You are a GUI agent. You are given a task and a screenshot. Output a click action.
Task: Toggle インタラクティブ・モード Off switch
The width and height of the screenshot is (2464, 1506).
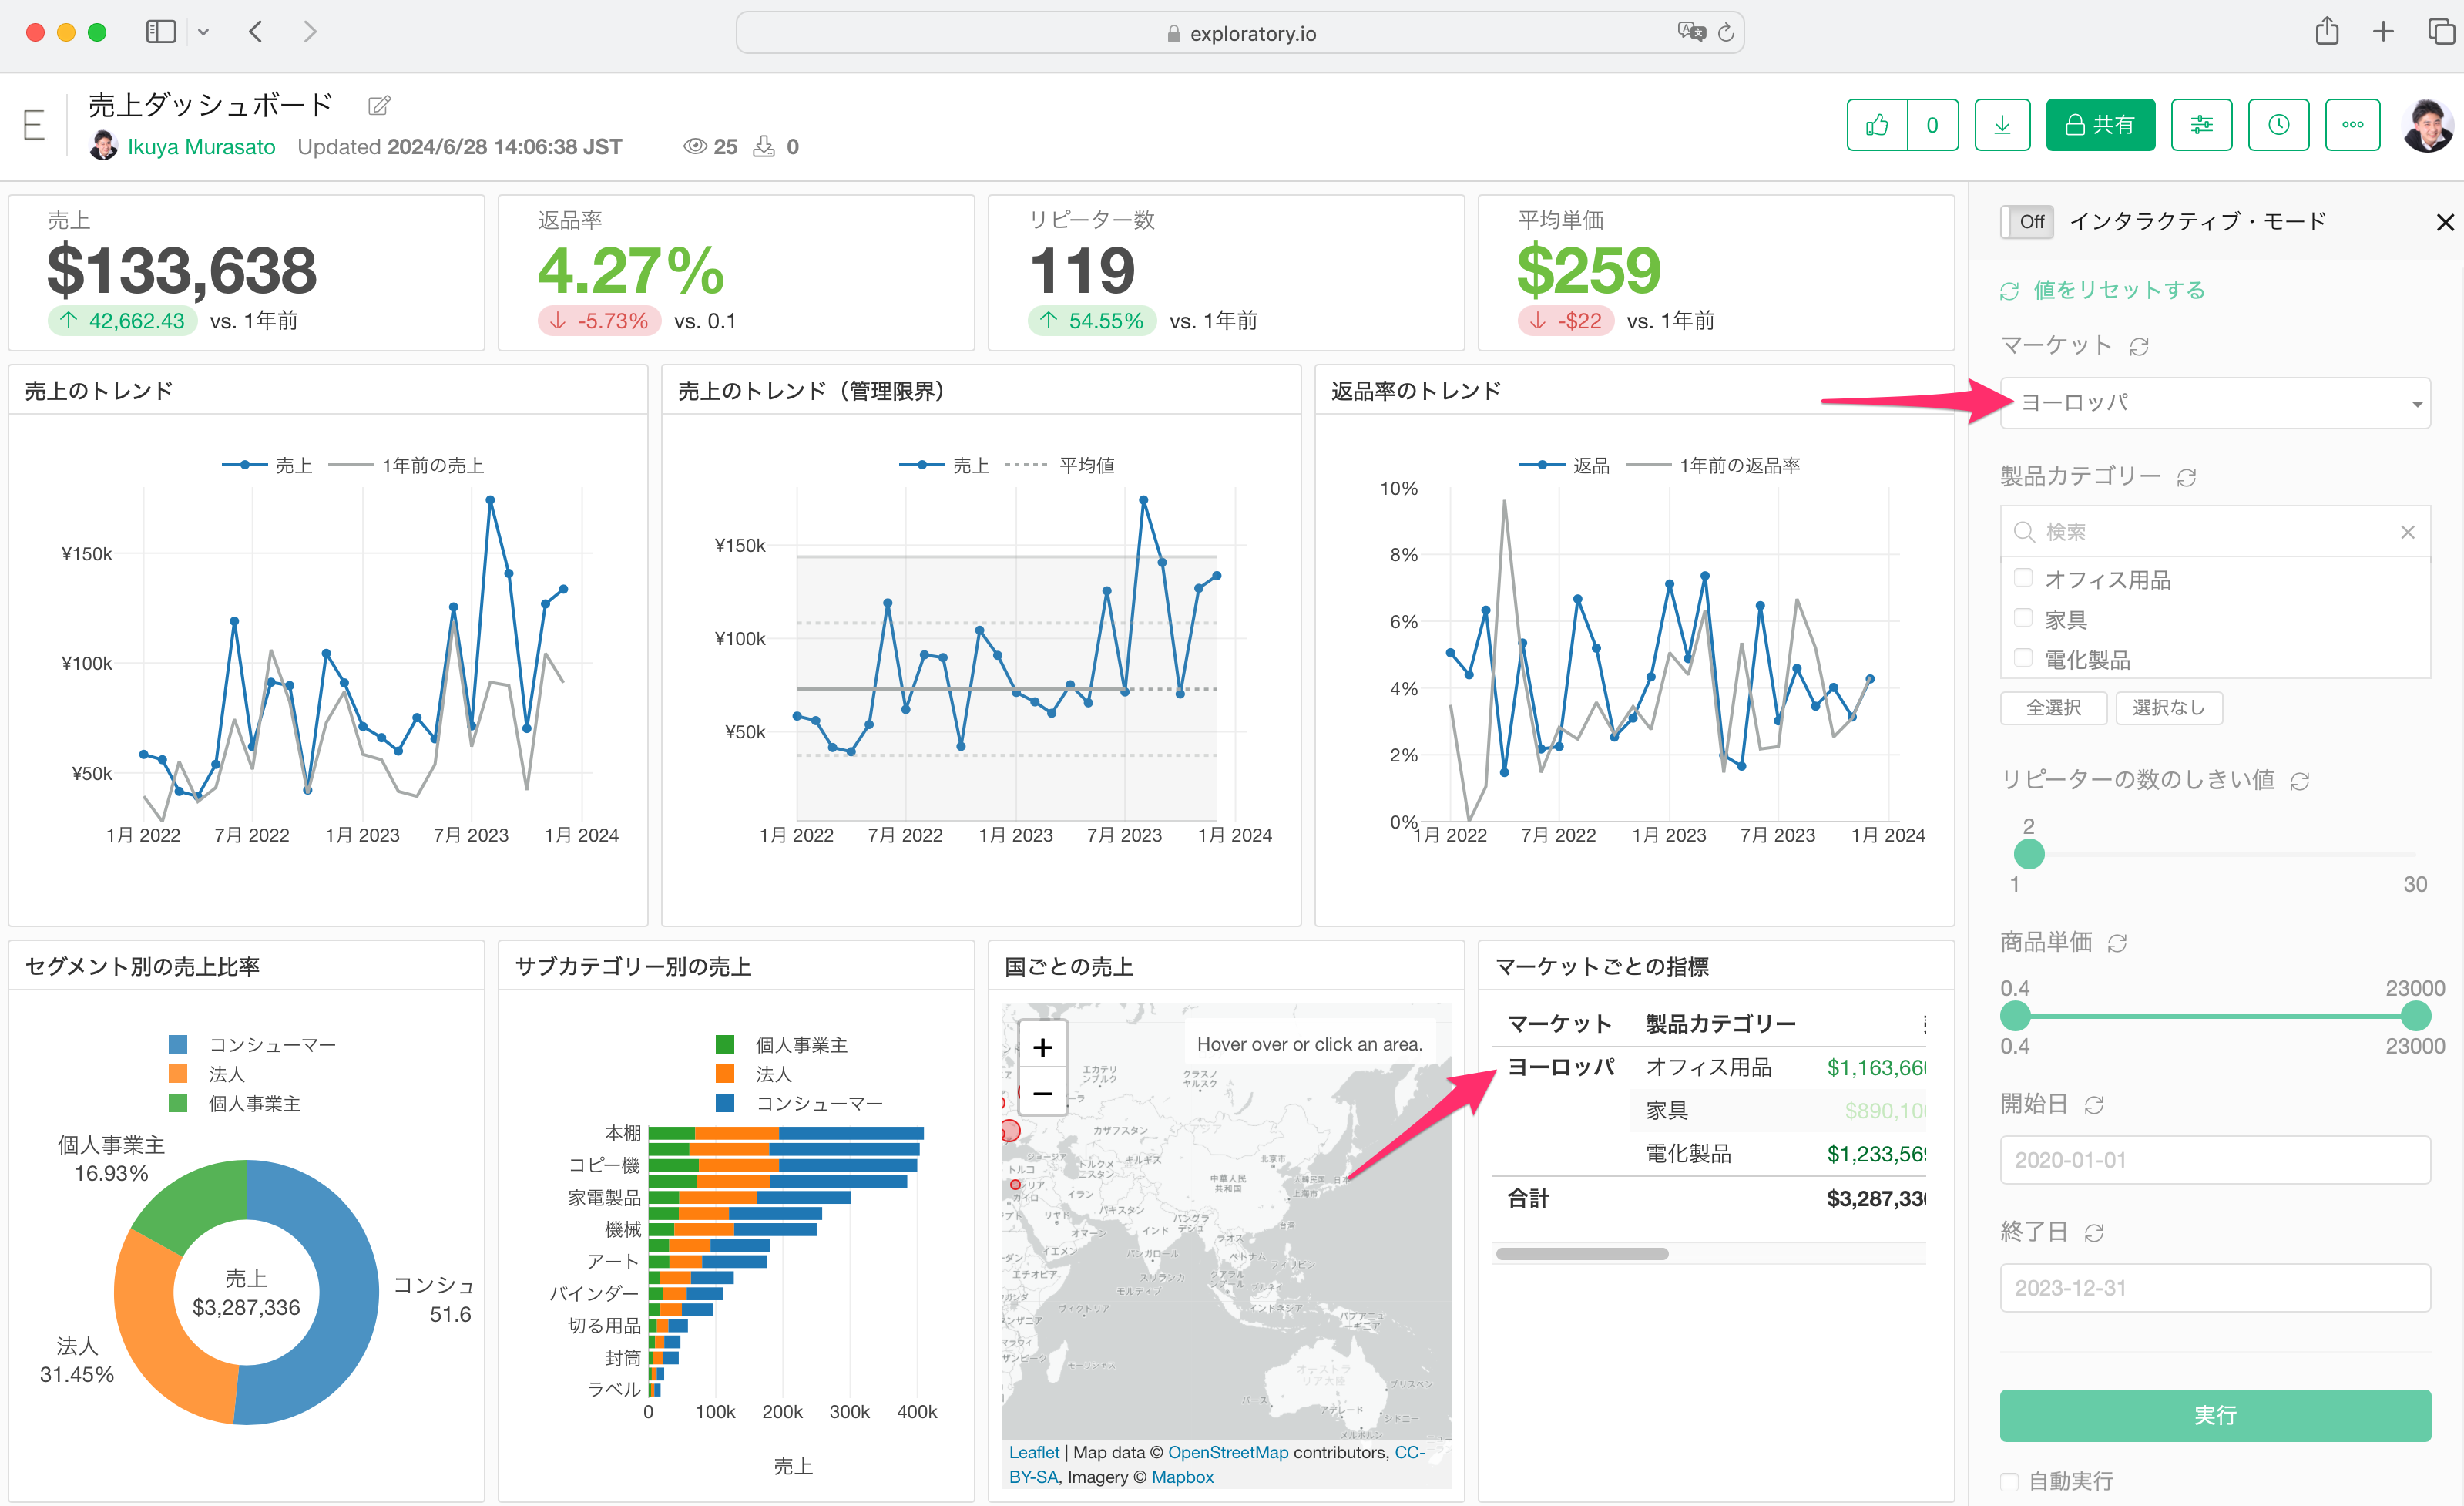(2027, 222)
